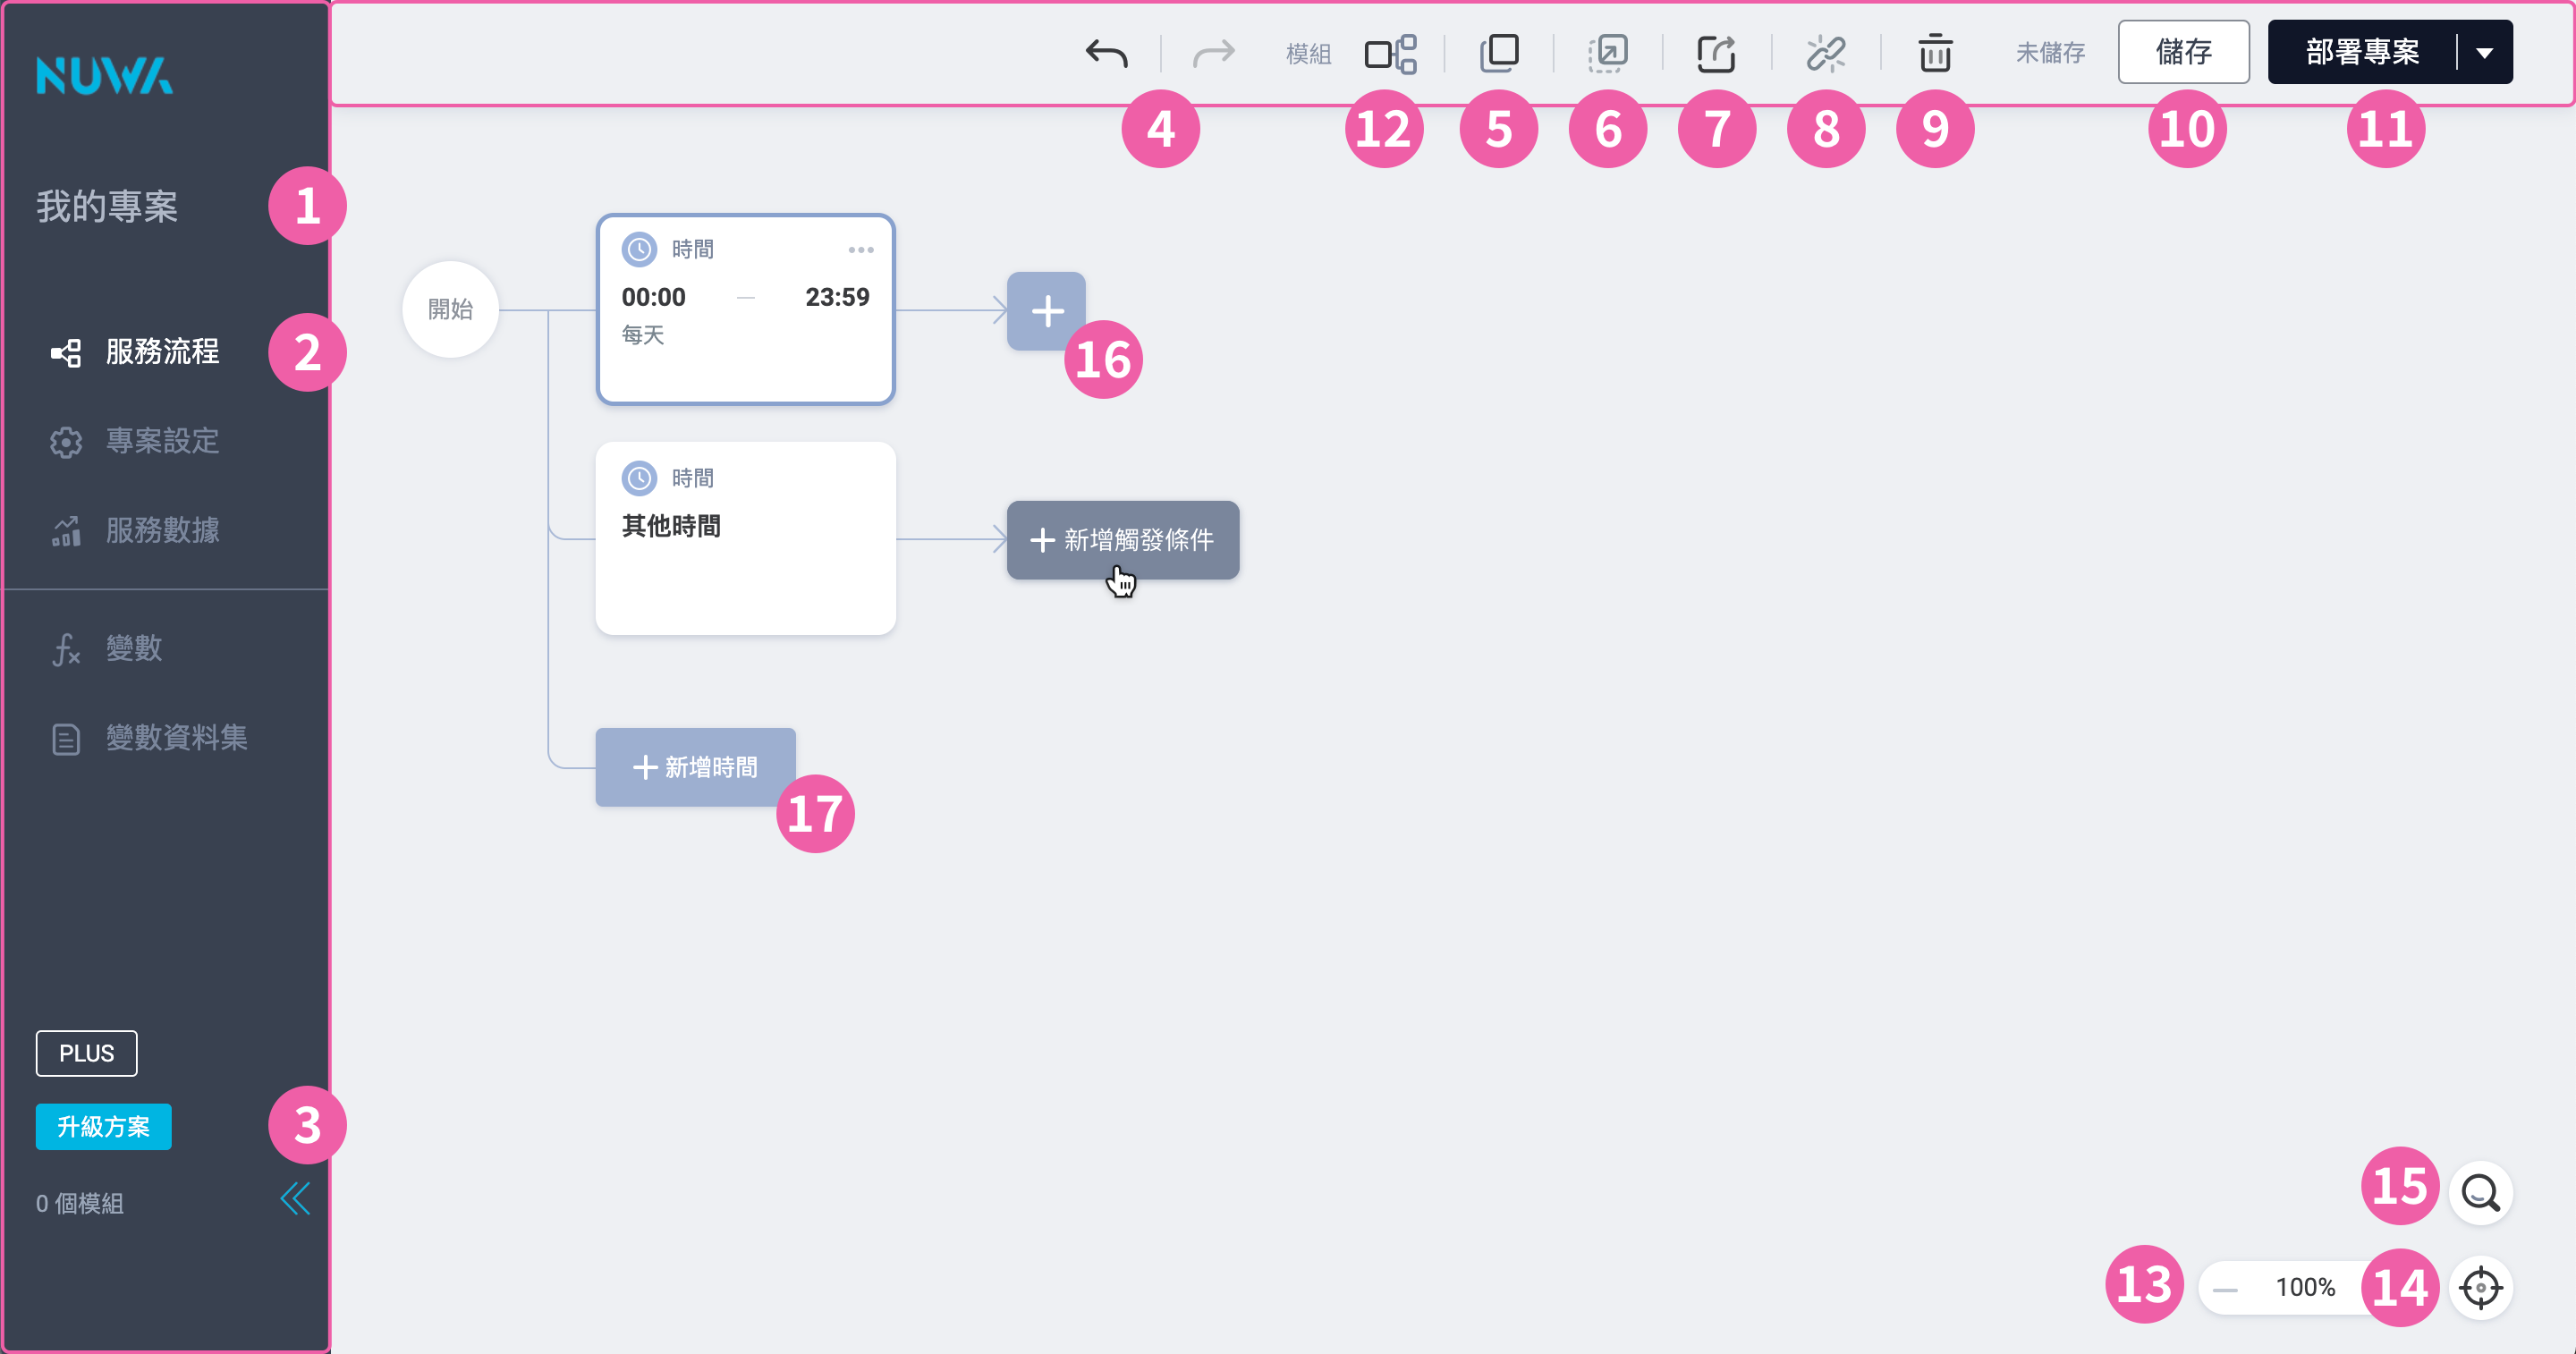Click the paste selection icon

(1608, 53)
